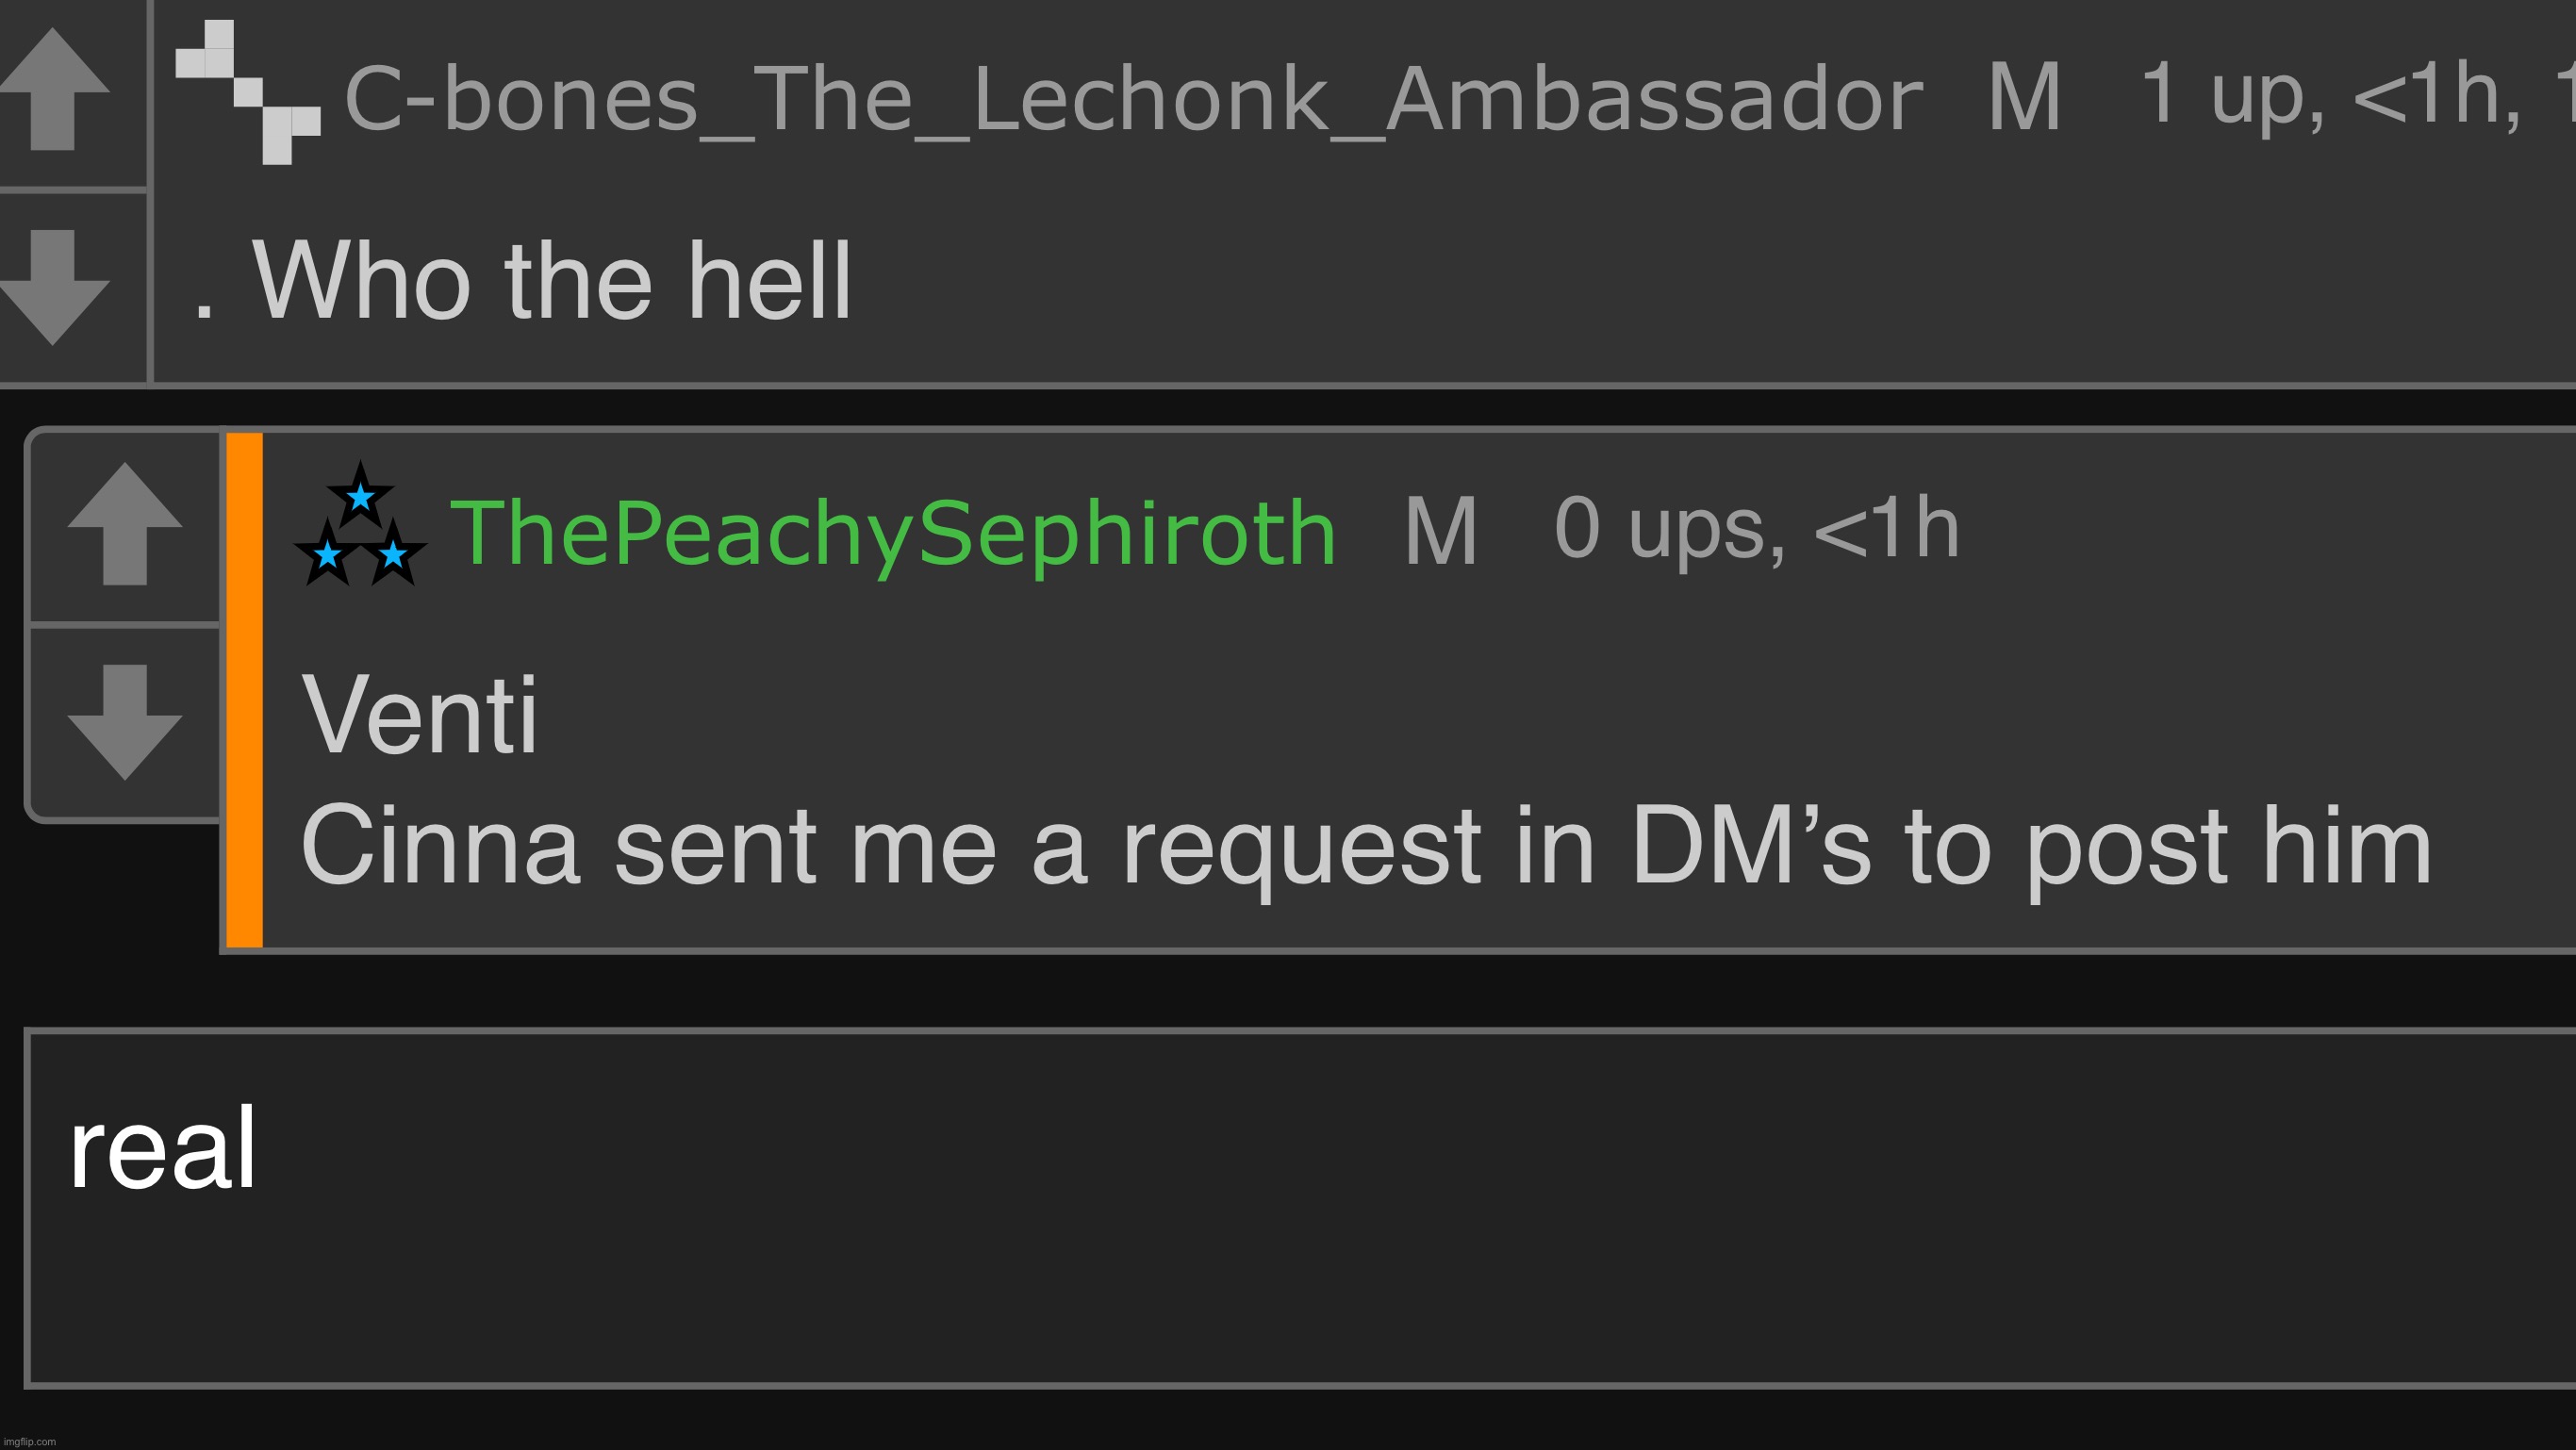The width and height of the screenshot is (2576, 1450).
Task: Downvote ThePeachySephiroth's reply
Action: click(125, 722)
